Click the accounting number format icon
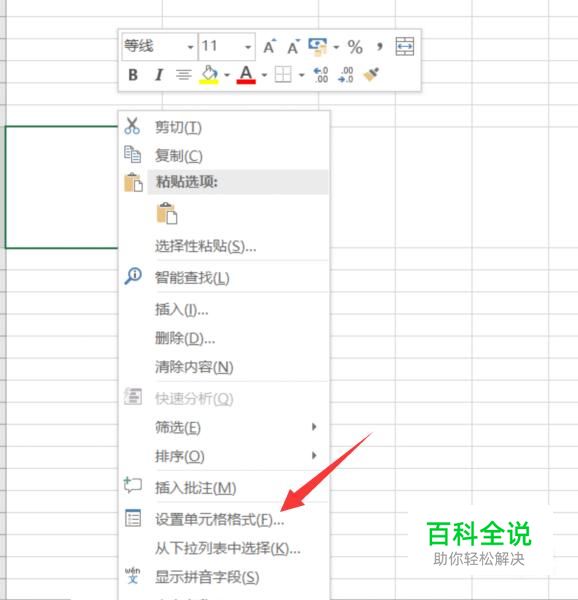 point(318,47)
